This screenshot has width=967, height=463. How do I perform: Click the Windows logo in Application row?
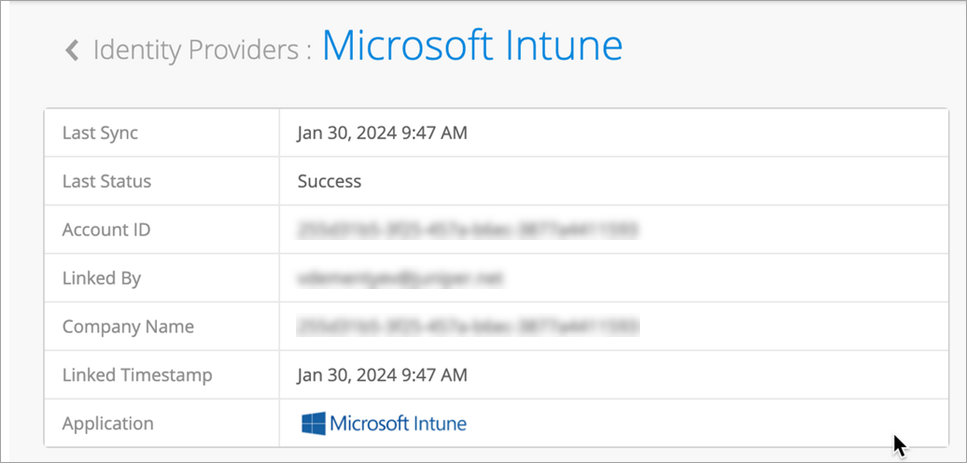313,423
